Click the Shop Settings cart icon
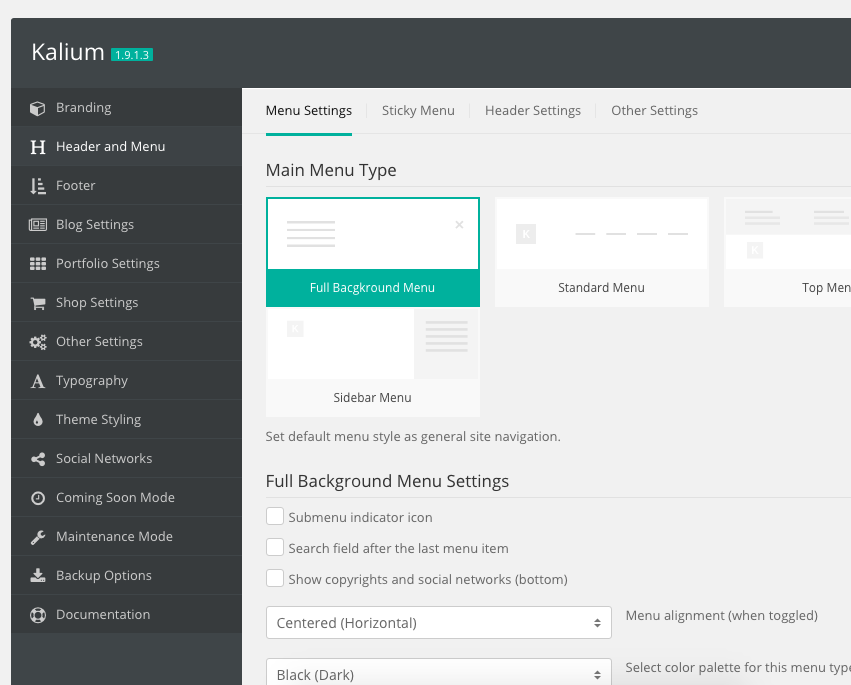The height and width of the screenshot is (685, 851). pyautogui.click(x=38, y=303)
